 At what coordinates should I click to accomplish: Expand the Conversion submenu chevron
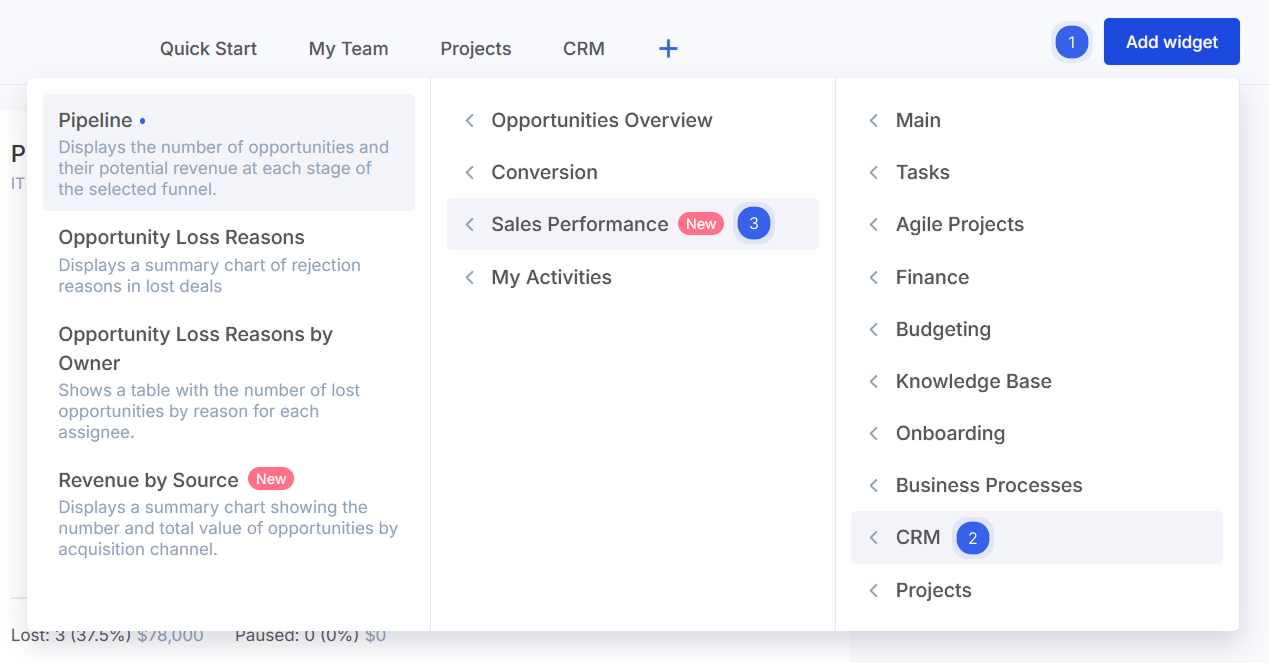470,172
